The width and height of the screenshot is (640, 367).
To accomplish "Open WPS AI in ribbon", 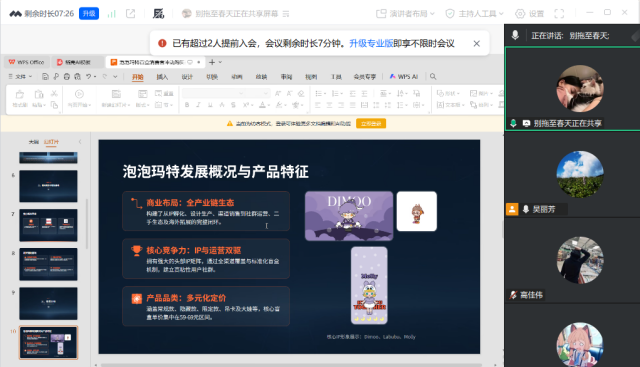I will [404, 76].
